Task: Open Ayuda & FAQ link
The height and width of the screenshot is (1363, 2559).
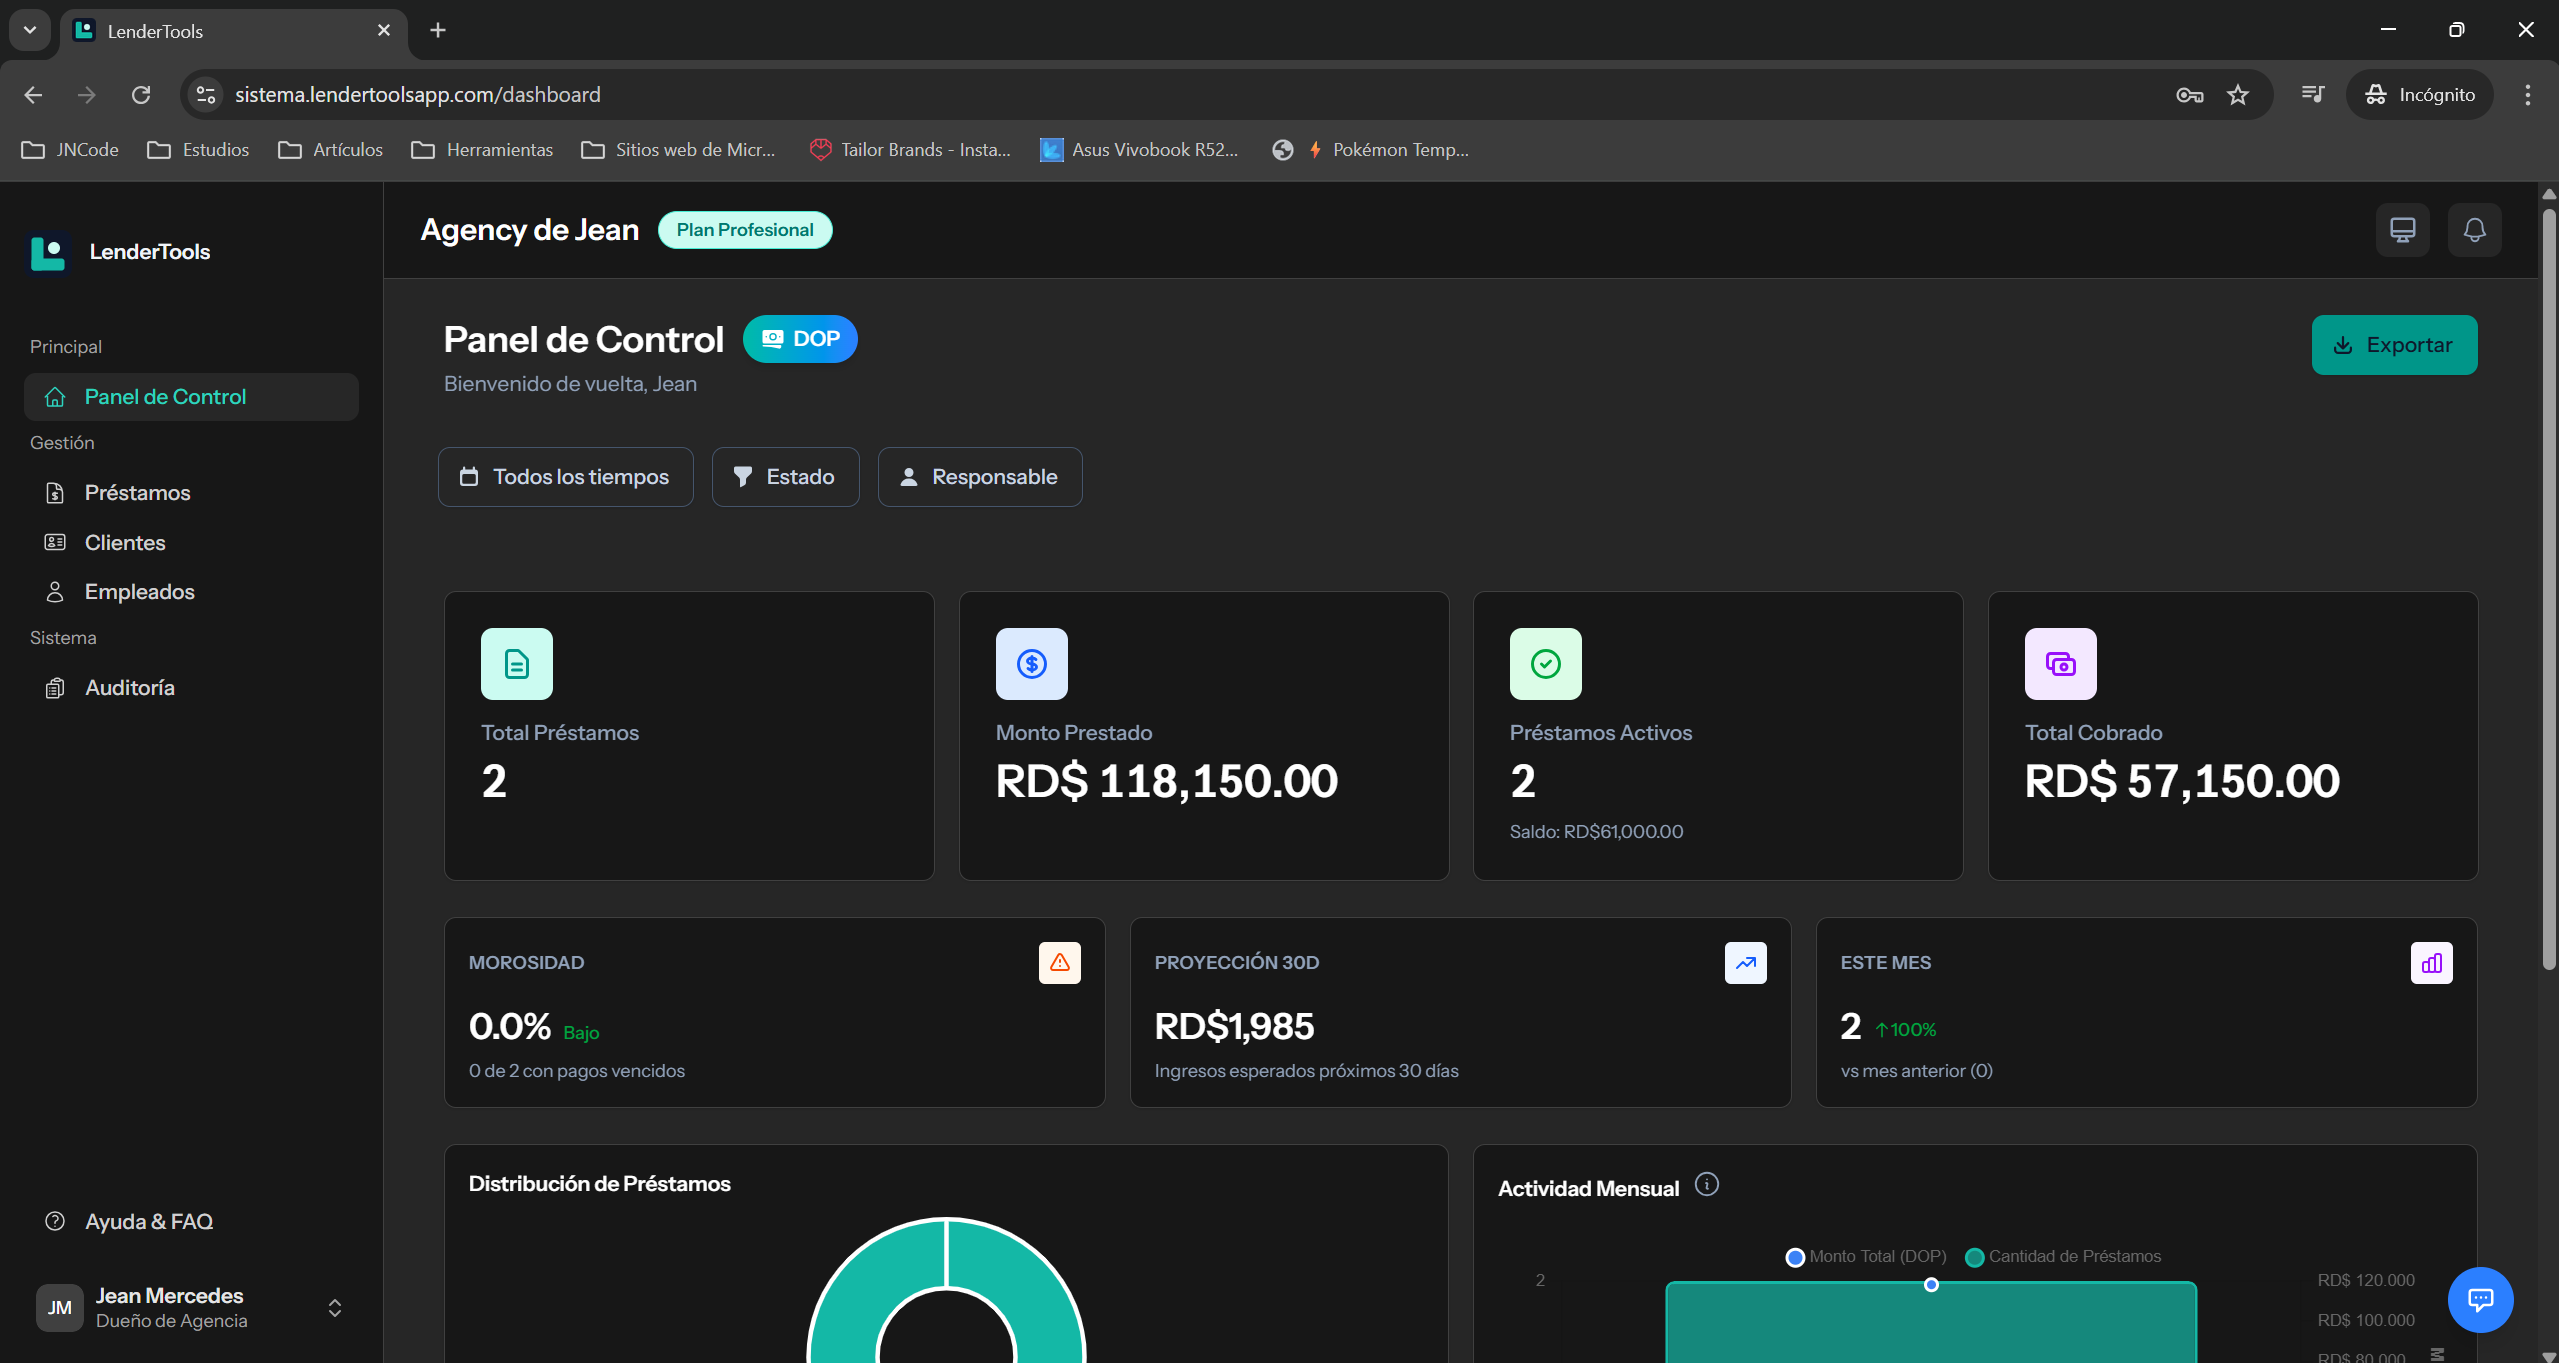Action: [x=148, y=1221]
